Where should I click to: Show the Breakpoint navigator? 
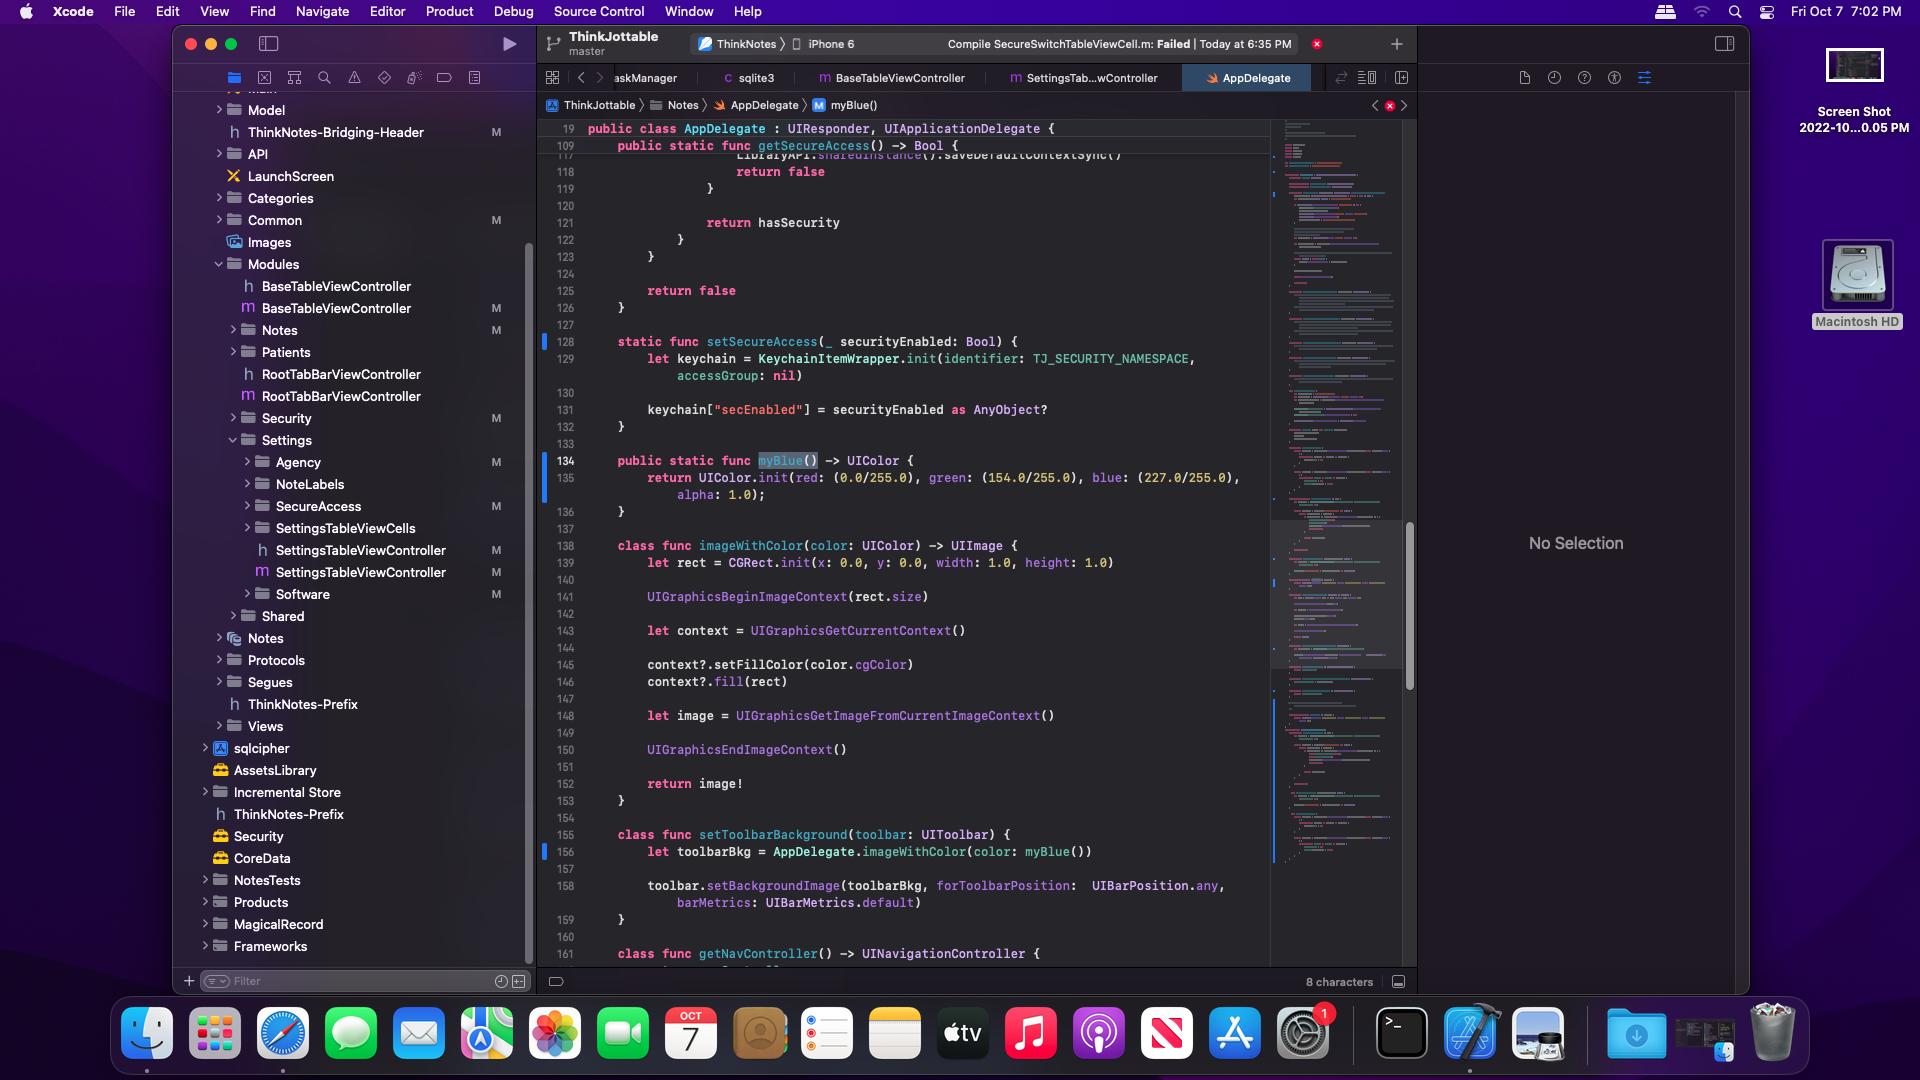pos(444,78)
